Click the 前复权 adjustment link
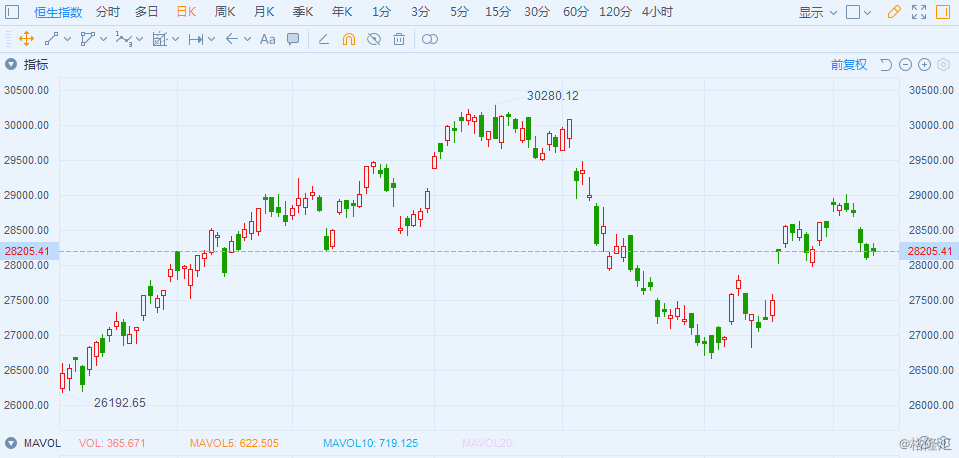This screenshot has height=458, width=959. coord(849,65)
